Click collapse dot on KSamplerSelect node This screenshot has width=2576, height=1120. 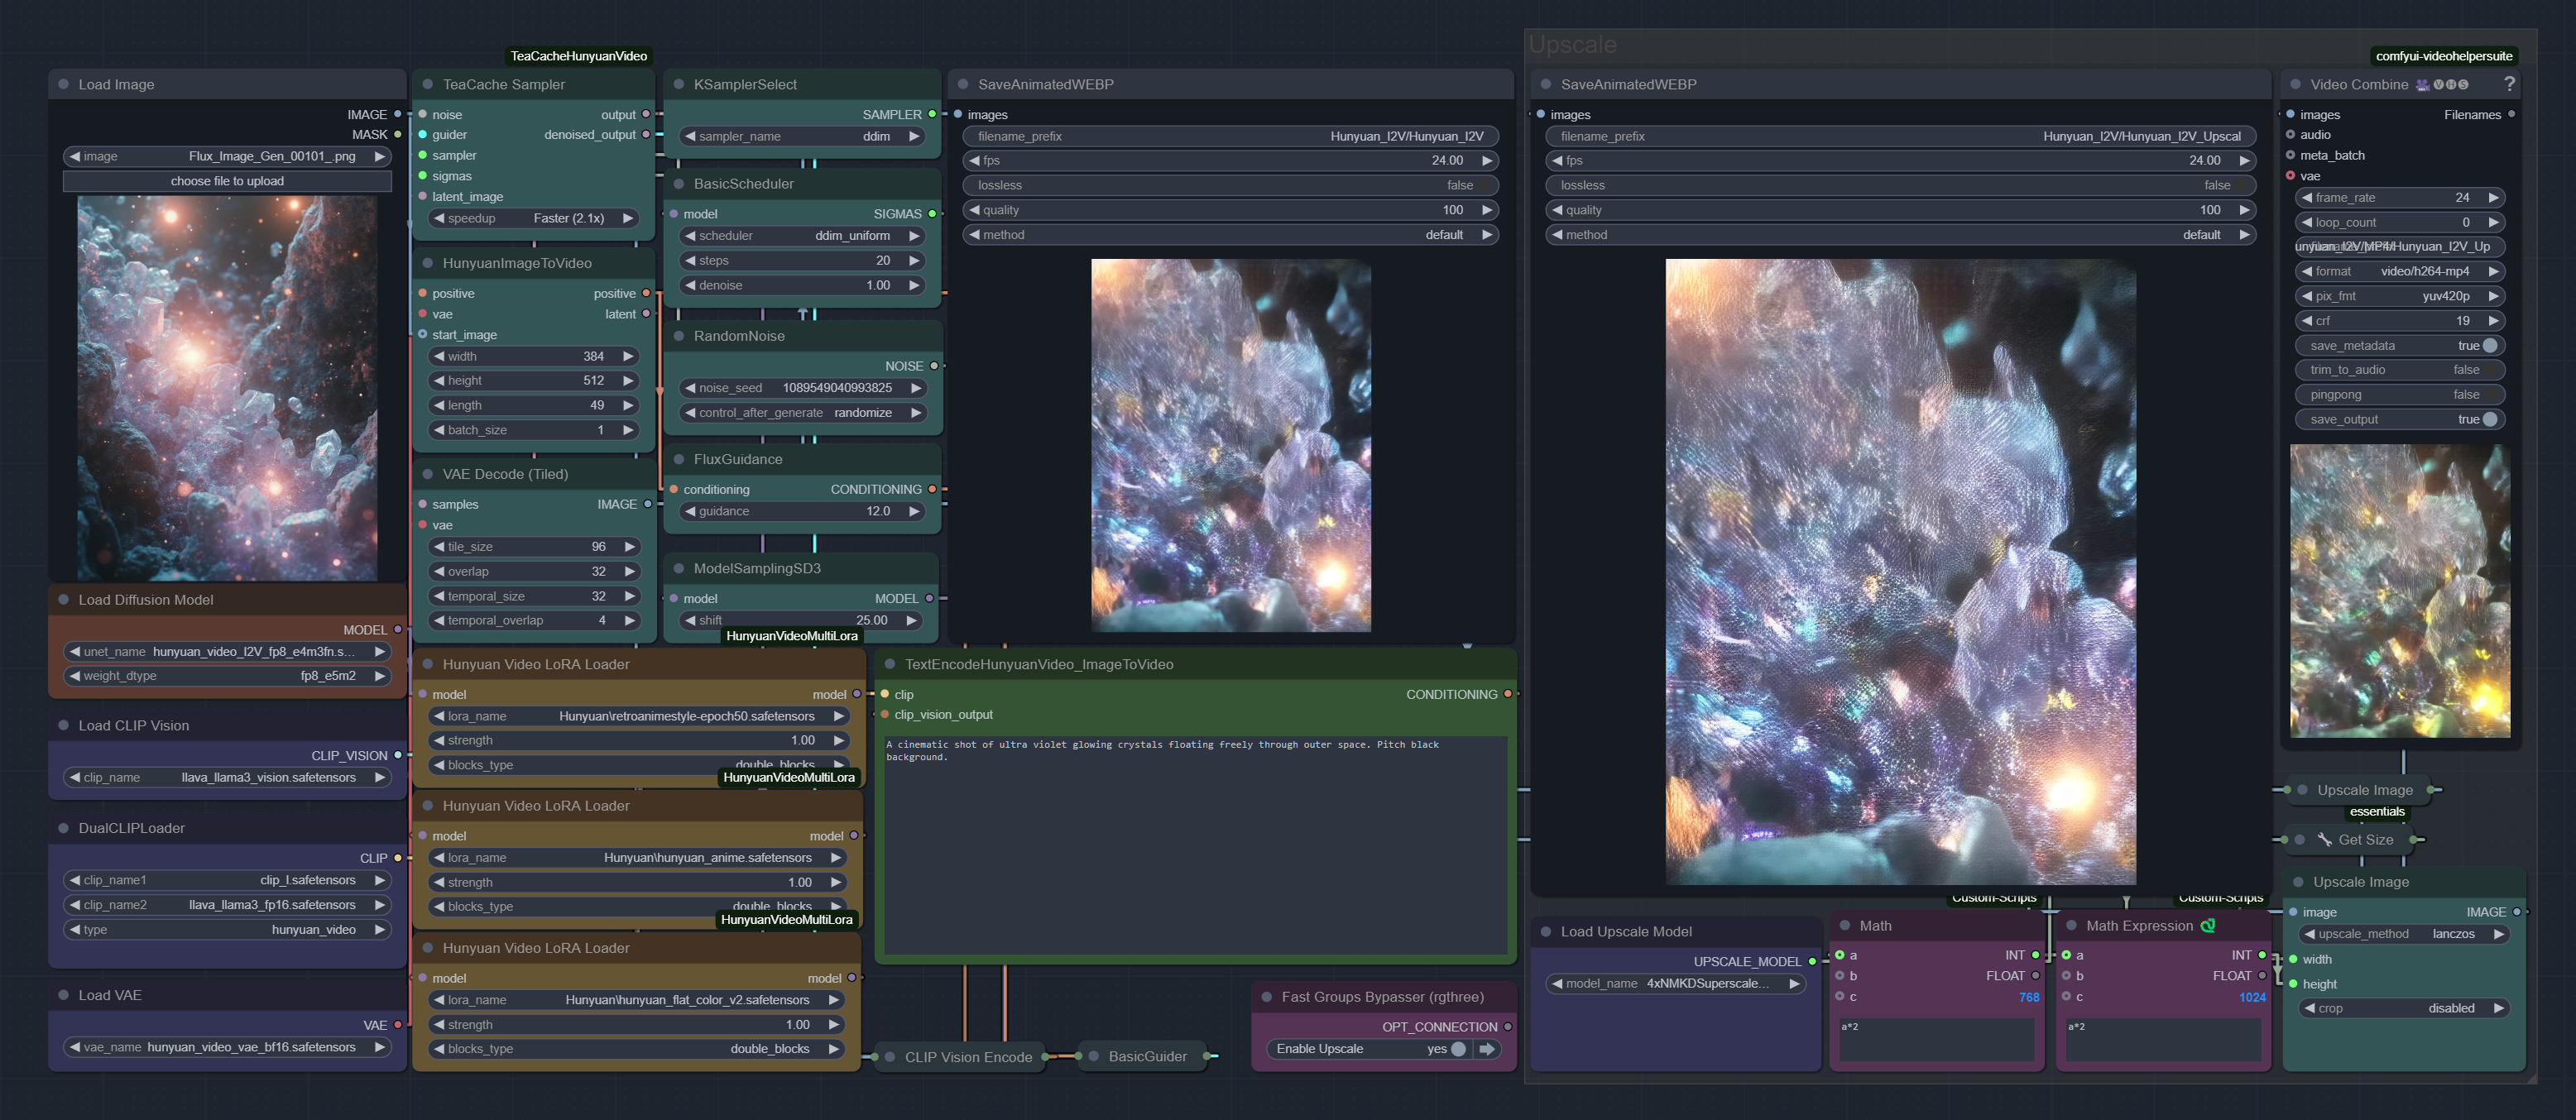679,85
